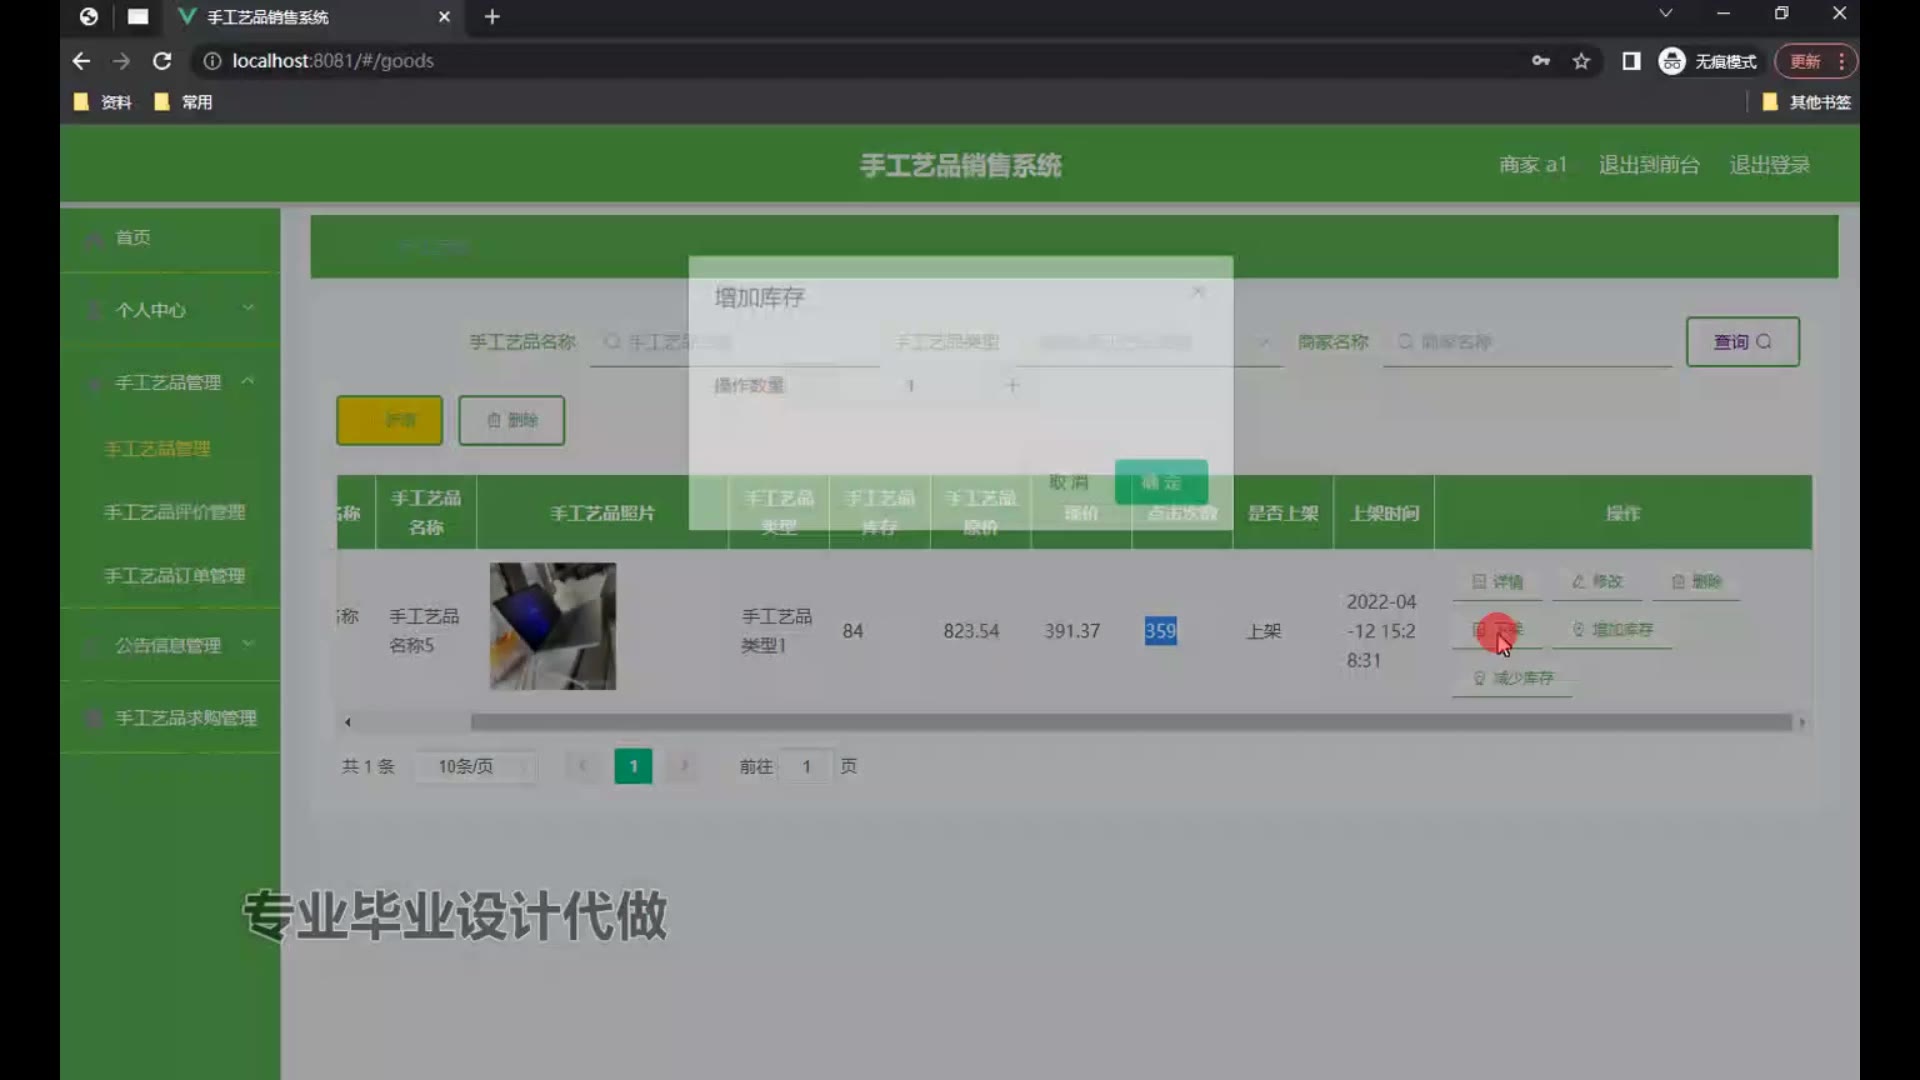The width and height of the screenshot is (1920, 1080).
Task: Open 手工艺品评价管理 in the sidebar
Action: click(174, 512)
